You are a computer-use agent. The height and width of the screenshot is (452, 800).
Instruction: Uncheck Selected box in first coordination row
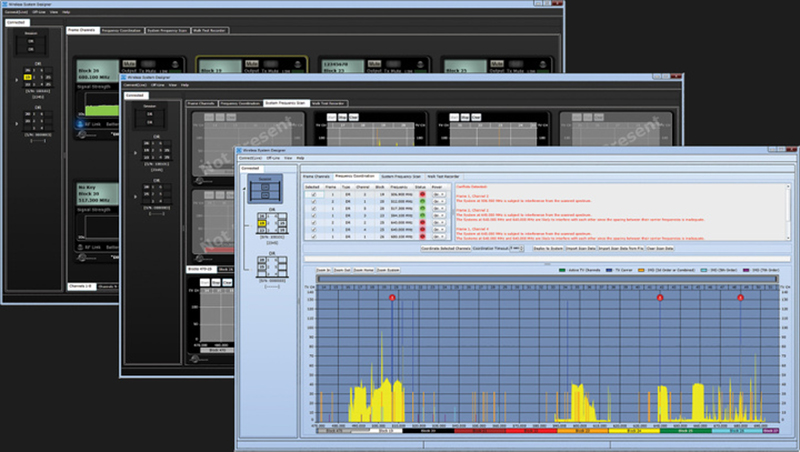(x=314, y=194)
